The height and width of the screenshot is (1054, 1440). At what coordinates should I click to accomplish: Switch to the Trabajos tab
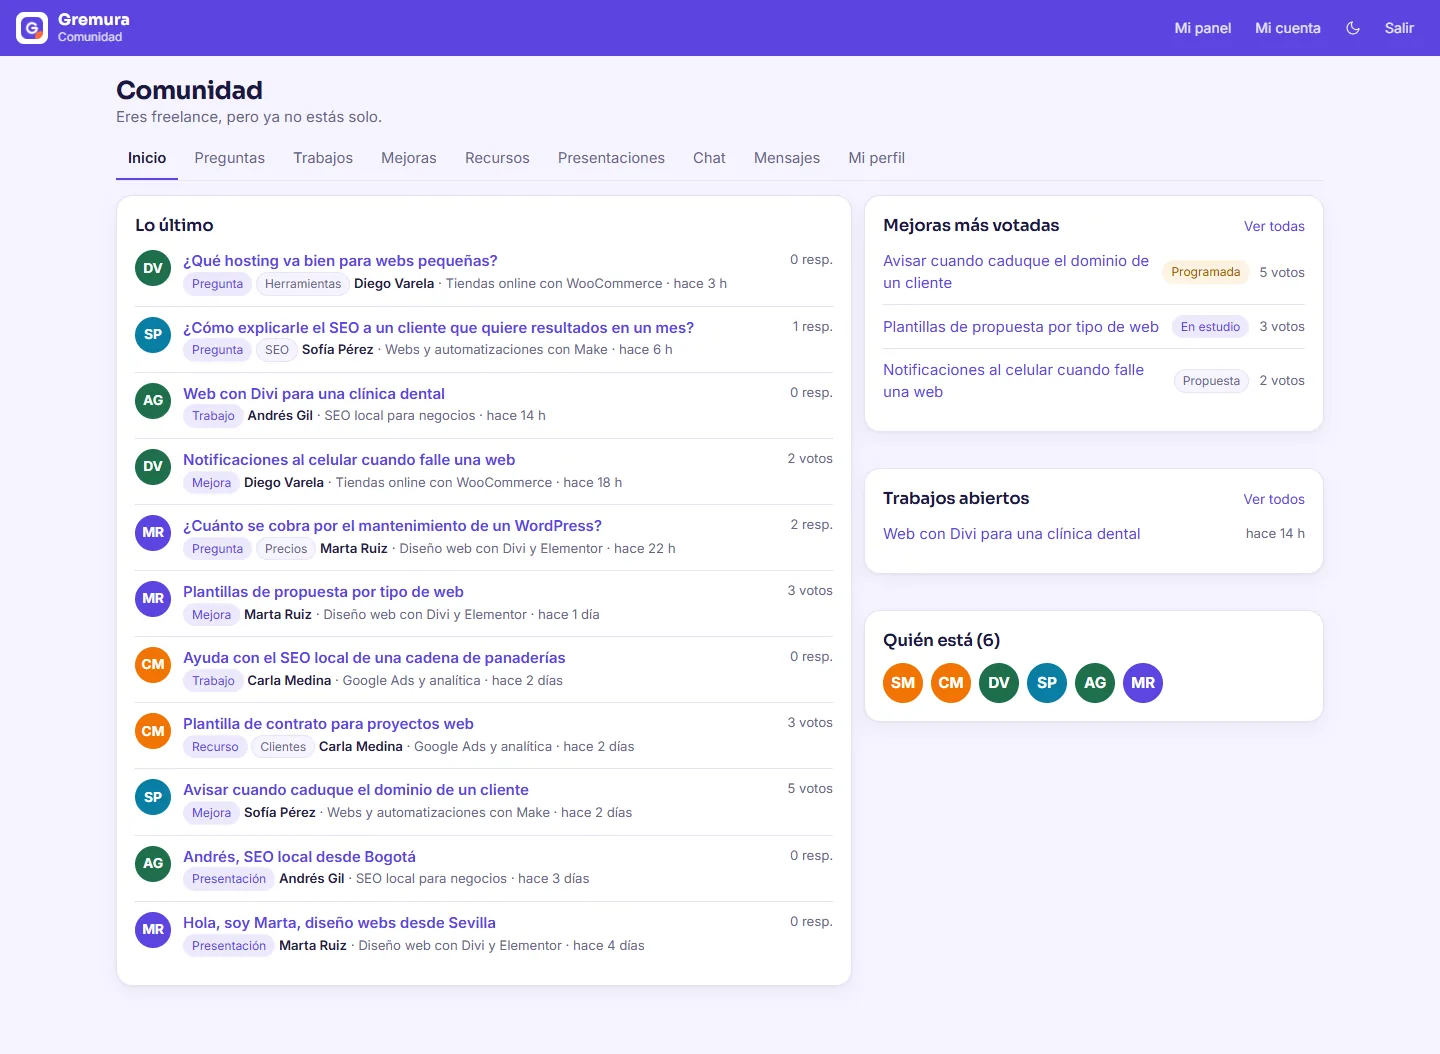coord(323,158)
